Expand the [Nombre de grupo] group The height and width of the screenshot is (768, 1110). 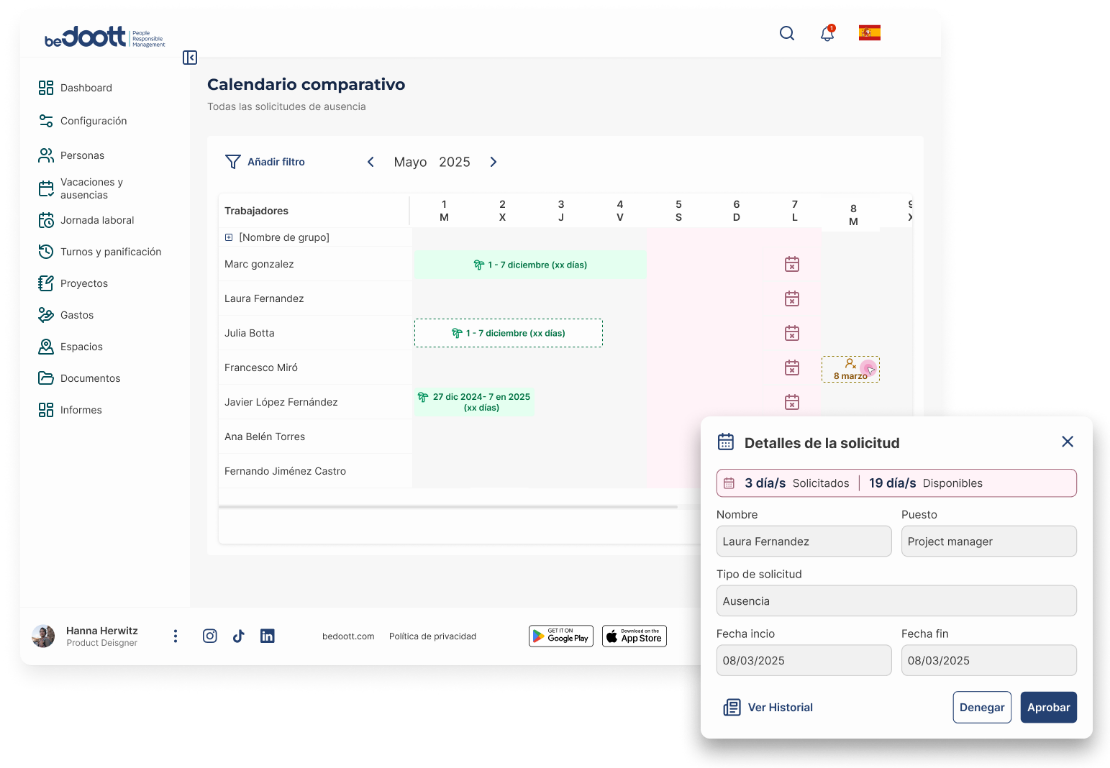tap(229, 238)
